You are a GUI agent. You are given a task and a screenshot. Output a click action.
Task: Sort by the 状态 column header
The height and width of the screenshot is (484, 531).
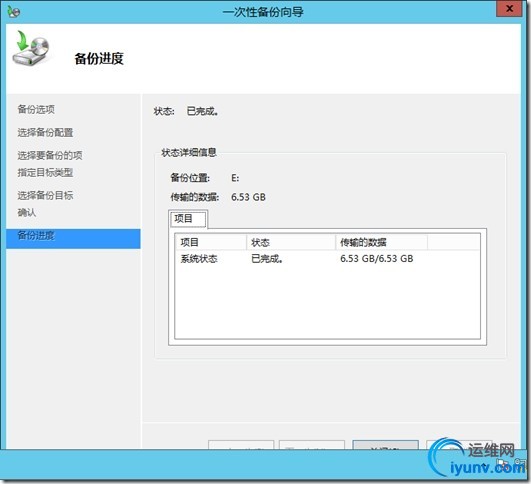(x=291, y=242)
